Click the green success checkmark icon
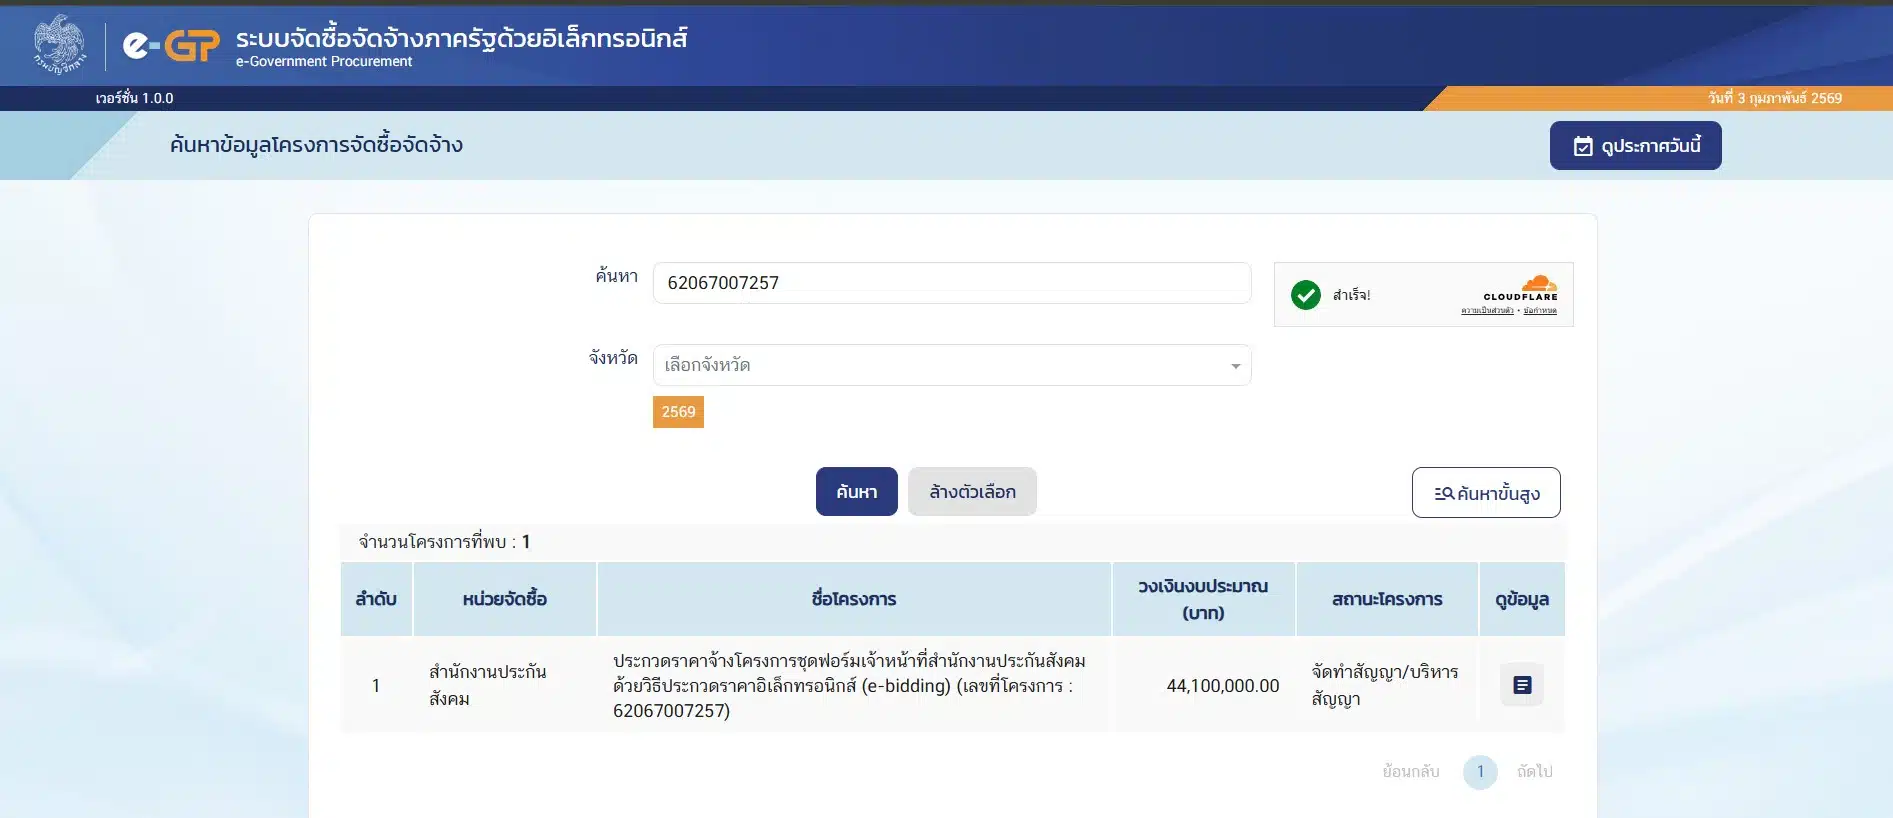The height and width of the screenshot is (818, 1893). [1306, 295]
